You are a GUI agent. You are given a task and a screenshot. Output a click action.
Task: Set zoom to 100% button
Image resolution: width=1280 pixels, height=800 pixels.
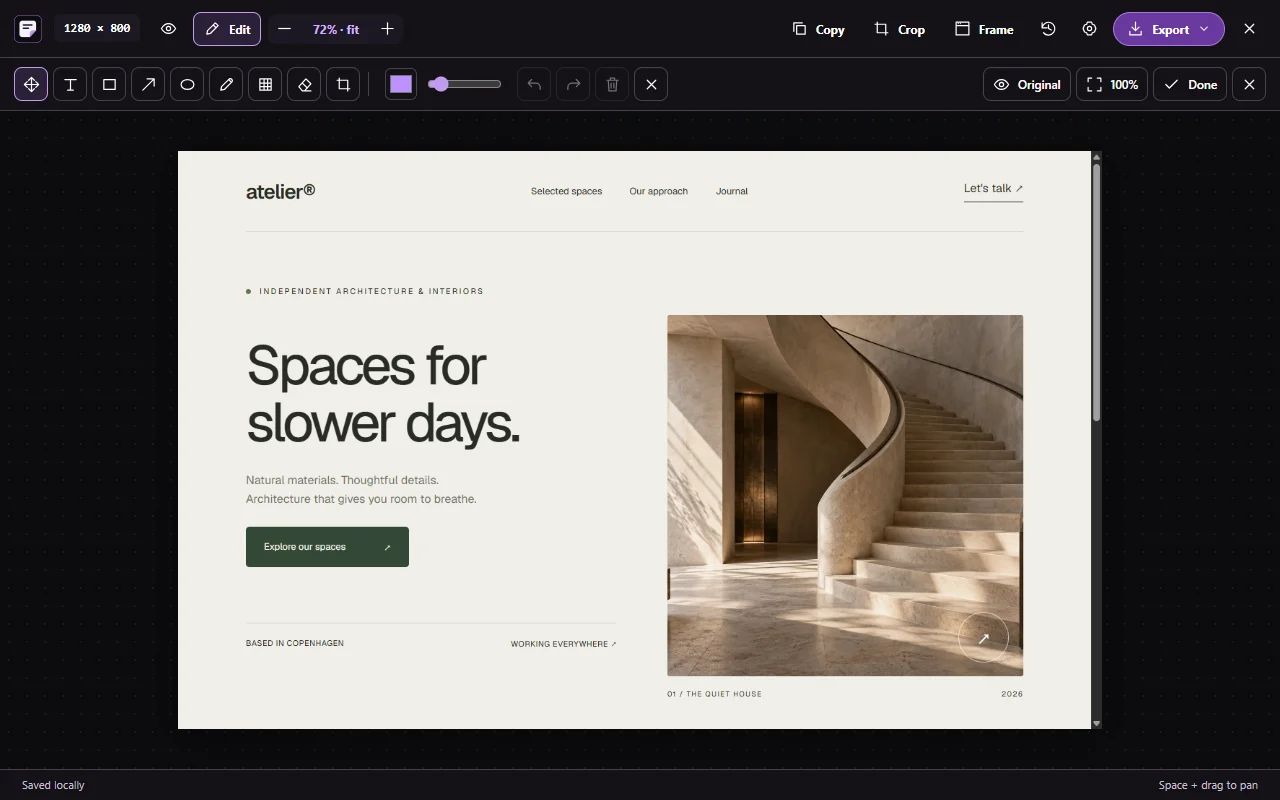(1112, 84)
